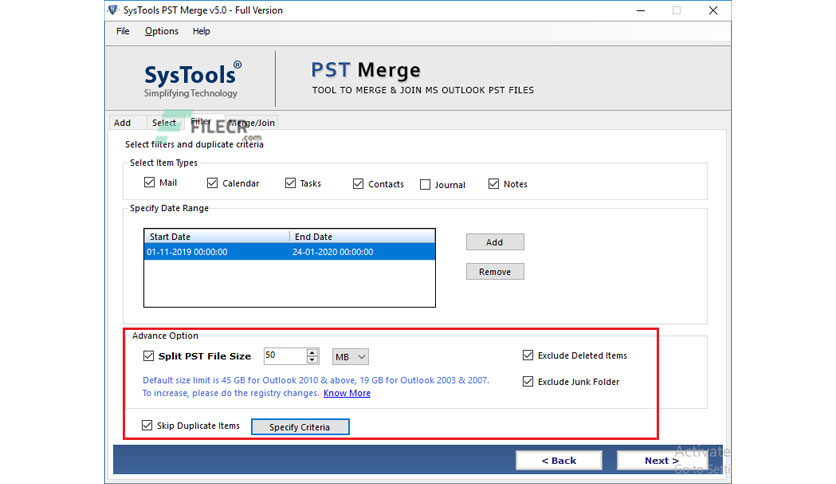
Task: Open the File menu
Action: (123, 31)
